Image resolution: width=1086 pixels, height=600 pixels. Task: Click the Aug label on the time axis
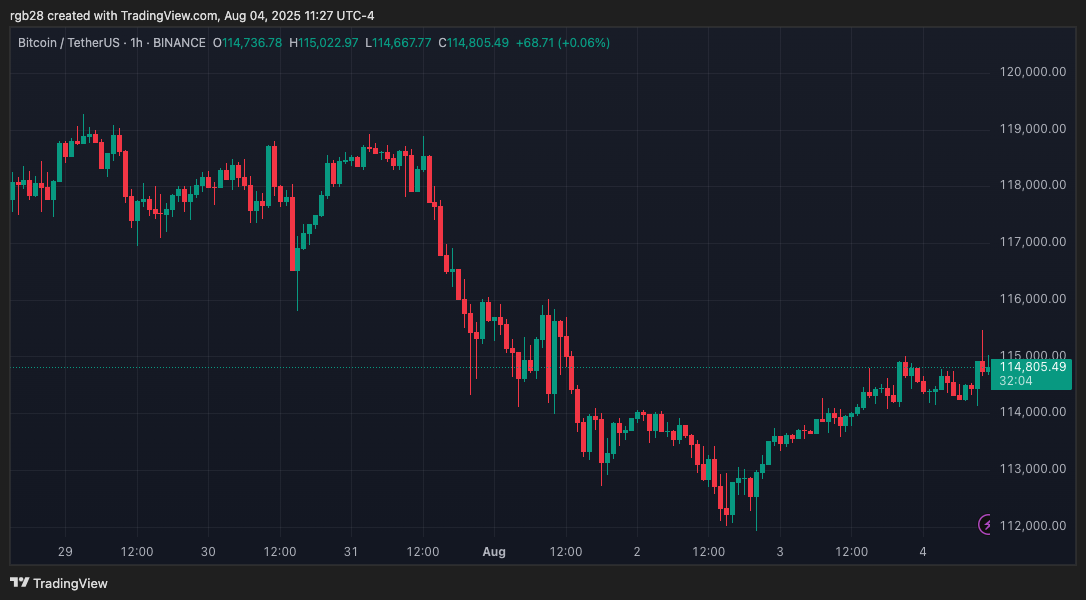494,551
